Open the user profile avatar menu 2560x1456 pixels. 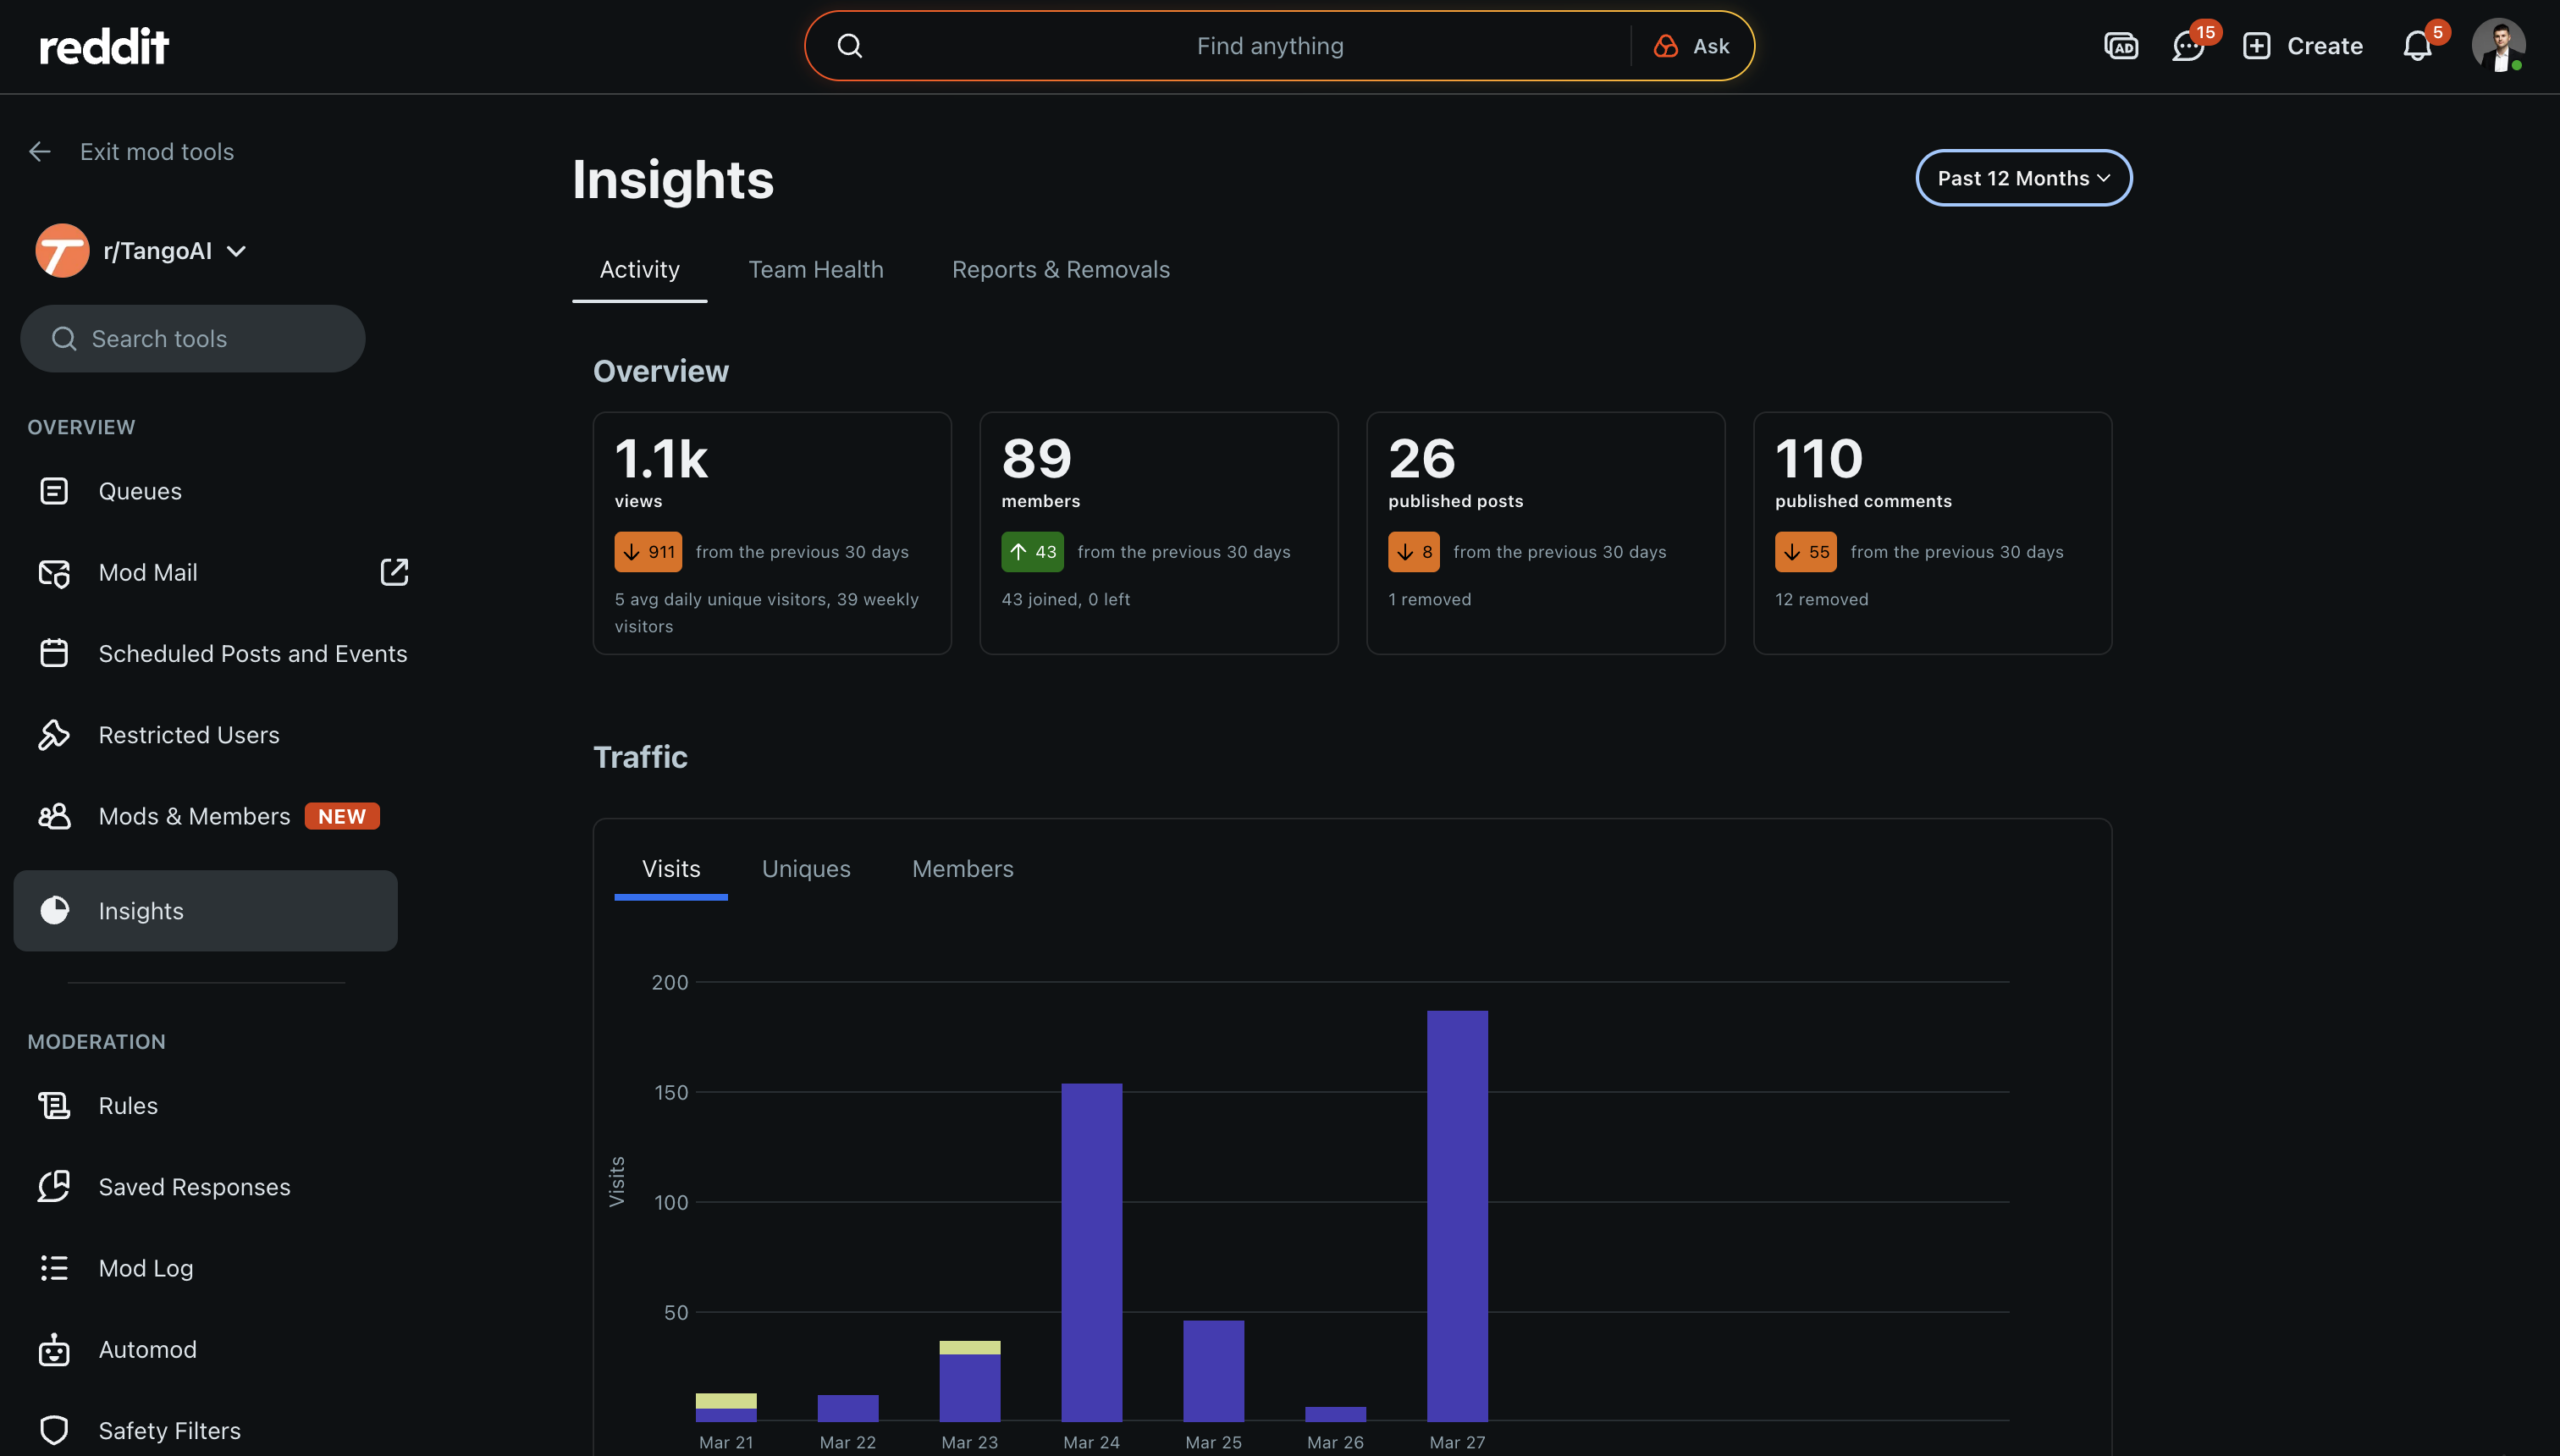pyautogui.click(x=2497, y=46)
